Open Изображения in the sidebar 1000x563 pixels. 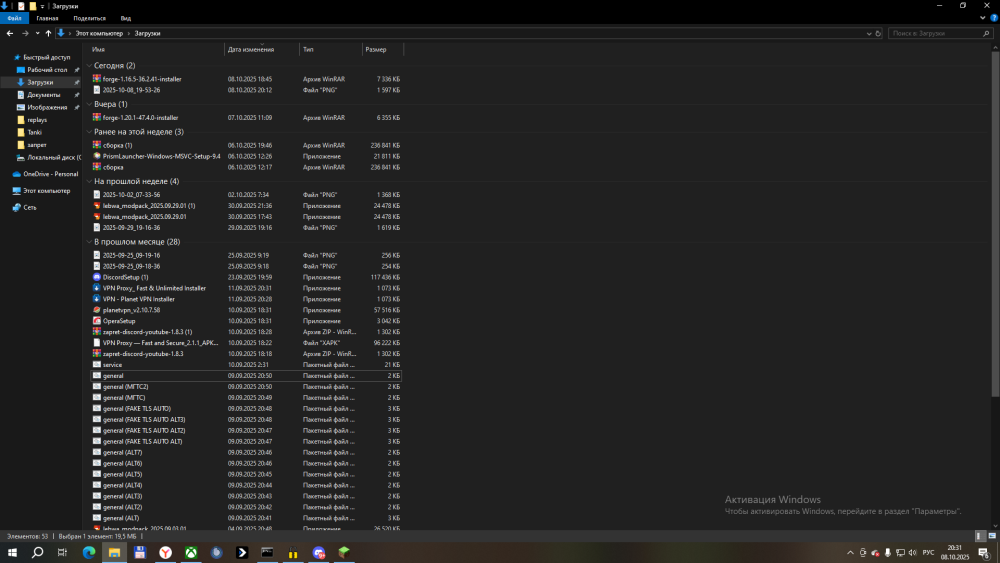click(x=47, y=107)
